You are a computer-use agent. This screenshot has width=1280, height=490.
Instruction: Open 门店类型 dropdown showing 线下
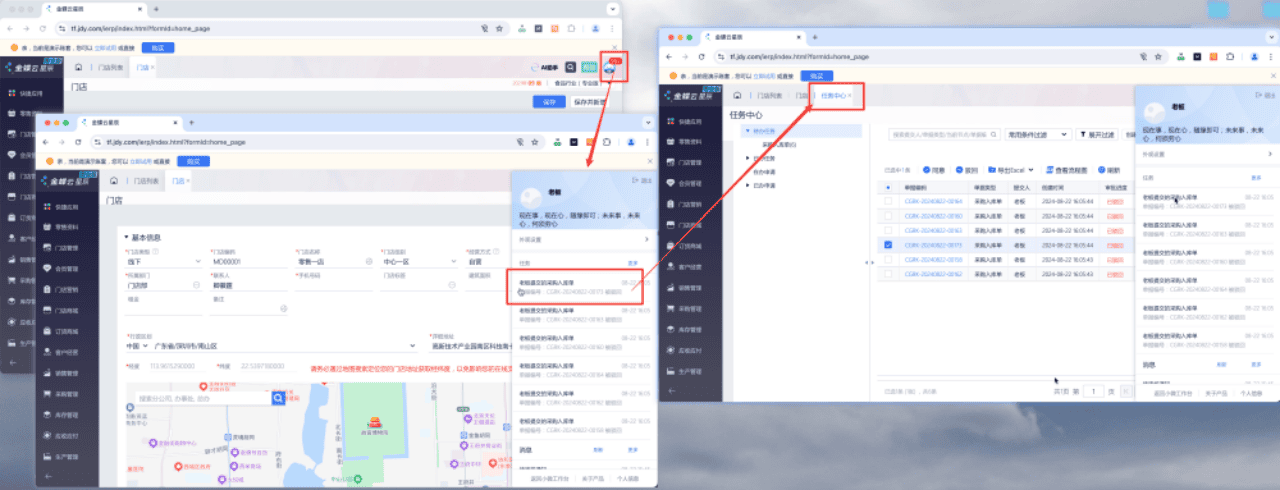(x=163, y=261)
